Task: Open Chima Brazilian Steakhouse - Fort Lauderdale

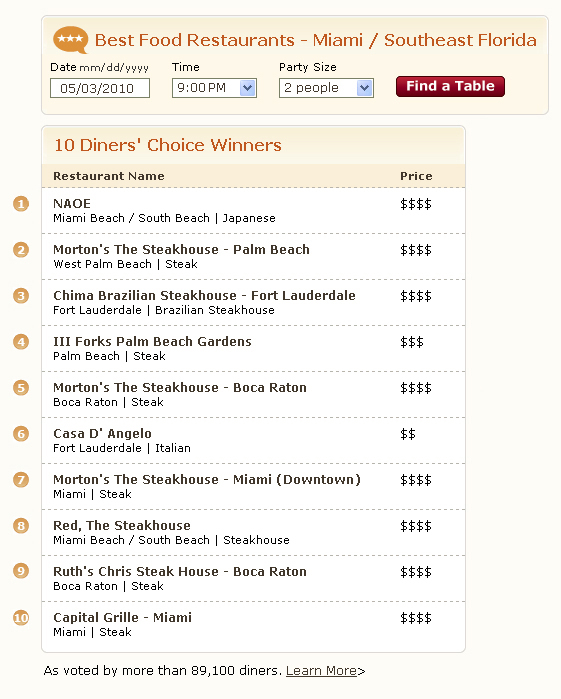Action: [x=204, y=296]
